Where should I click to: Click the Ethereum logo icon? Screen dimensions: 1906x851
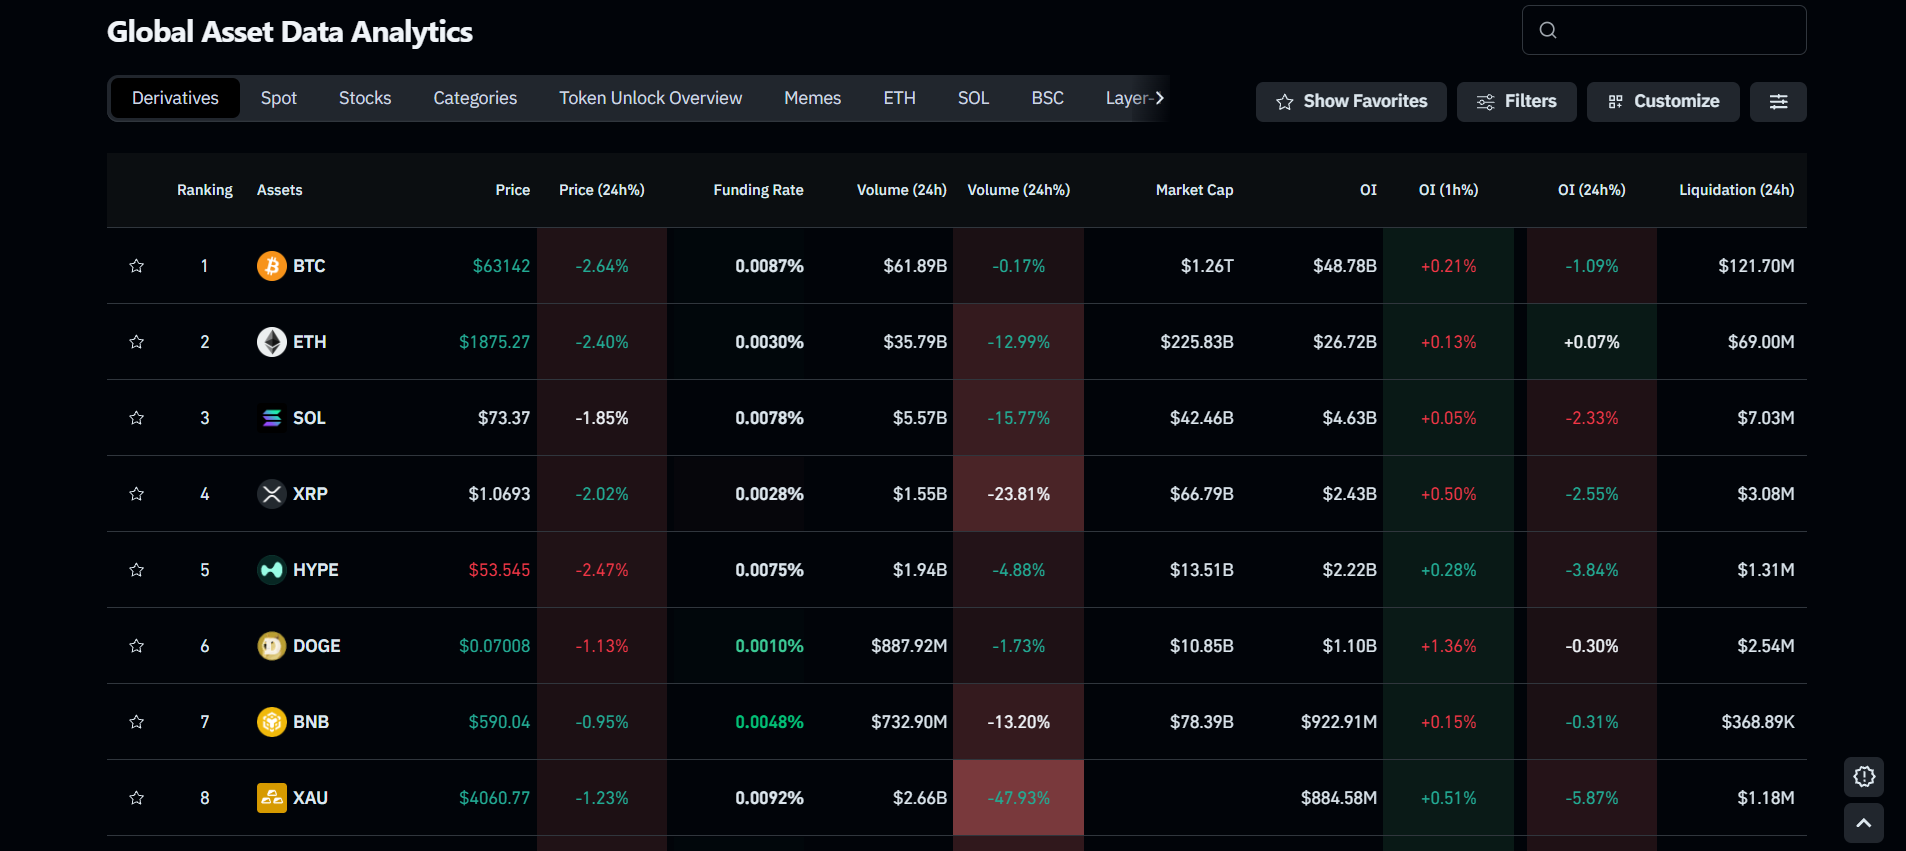pyautogui.click(x=271, y=342)
